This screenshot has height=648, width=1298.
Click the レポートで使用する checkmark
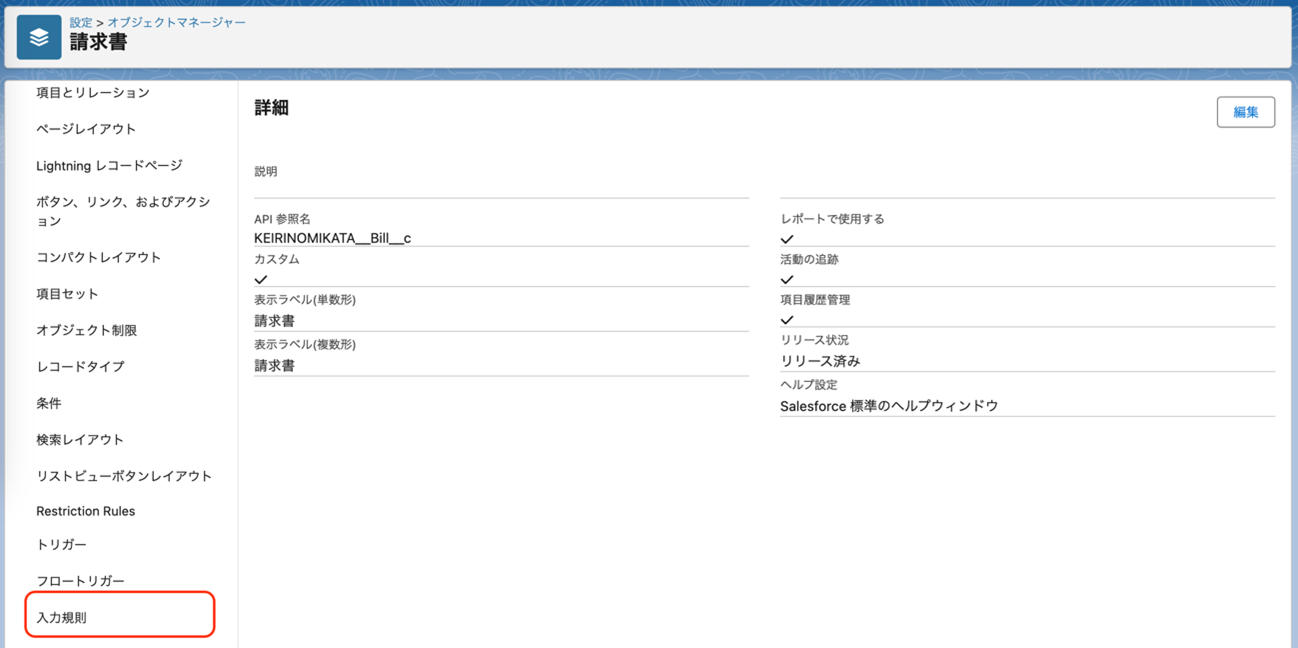click(787, 239)
